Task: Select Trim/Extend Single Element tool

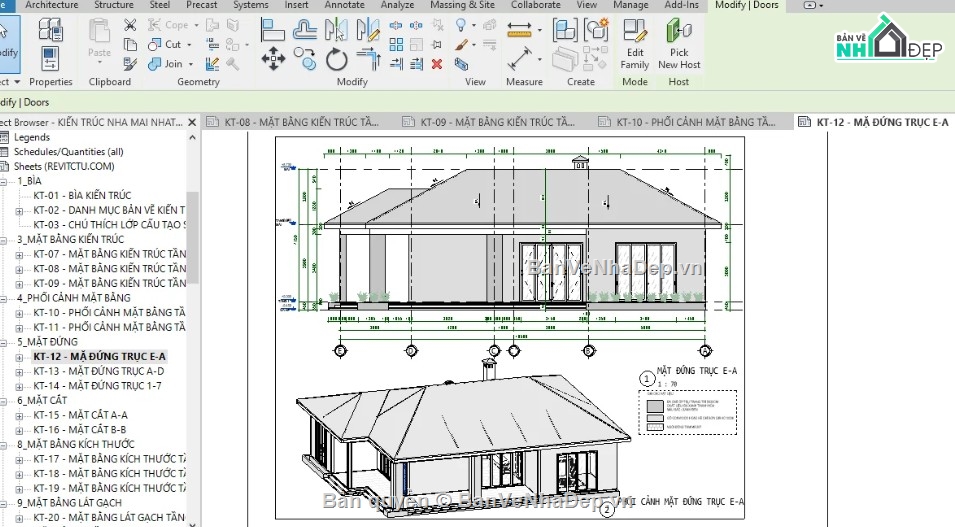Action: pos(396,63)
